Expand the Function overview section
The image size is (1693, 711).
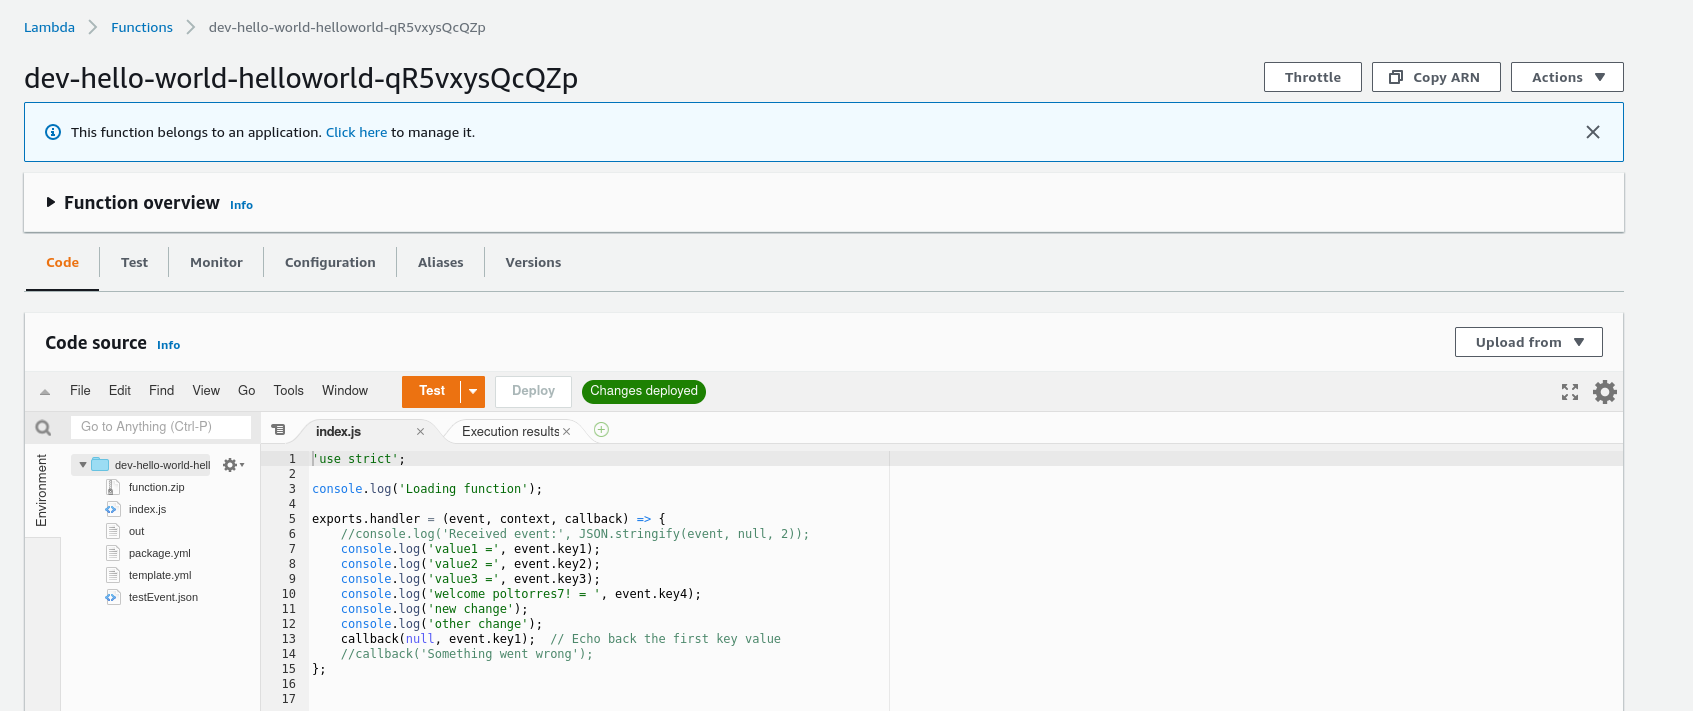point(51,203)
